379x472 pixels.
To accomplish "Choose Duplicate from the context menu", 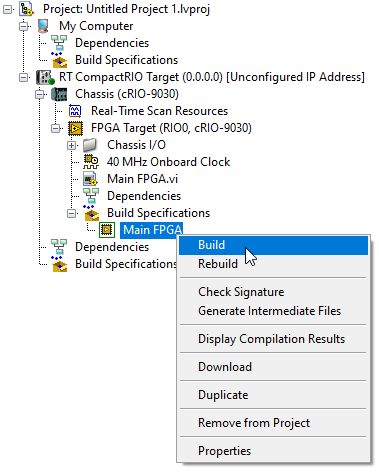I will pos(273,395).
